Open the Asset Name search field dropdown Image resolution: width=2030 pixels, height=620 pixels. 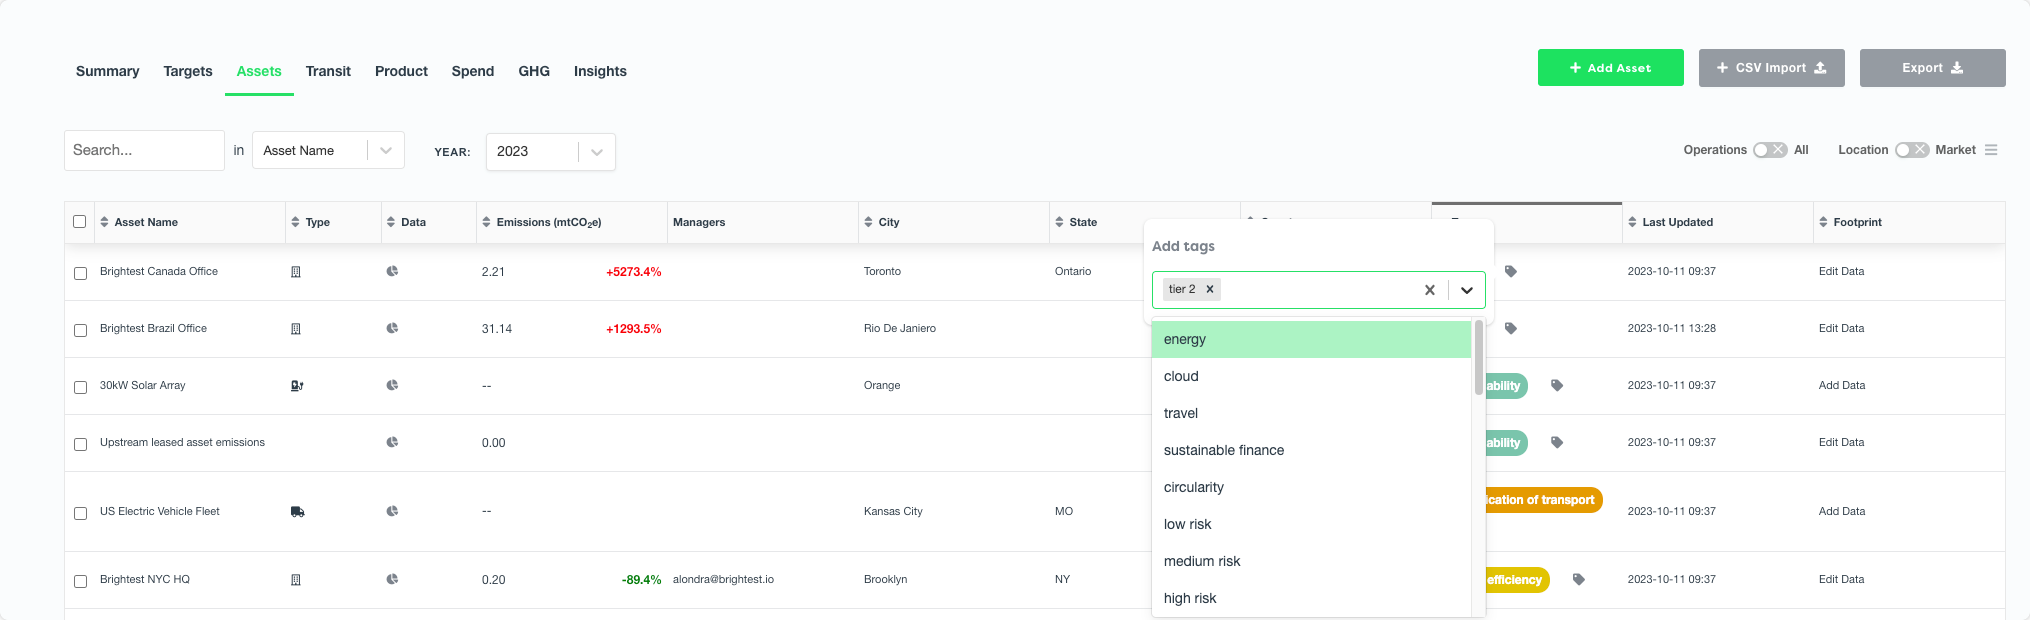click(x=386, y=151)
